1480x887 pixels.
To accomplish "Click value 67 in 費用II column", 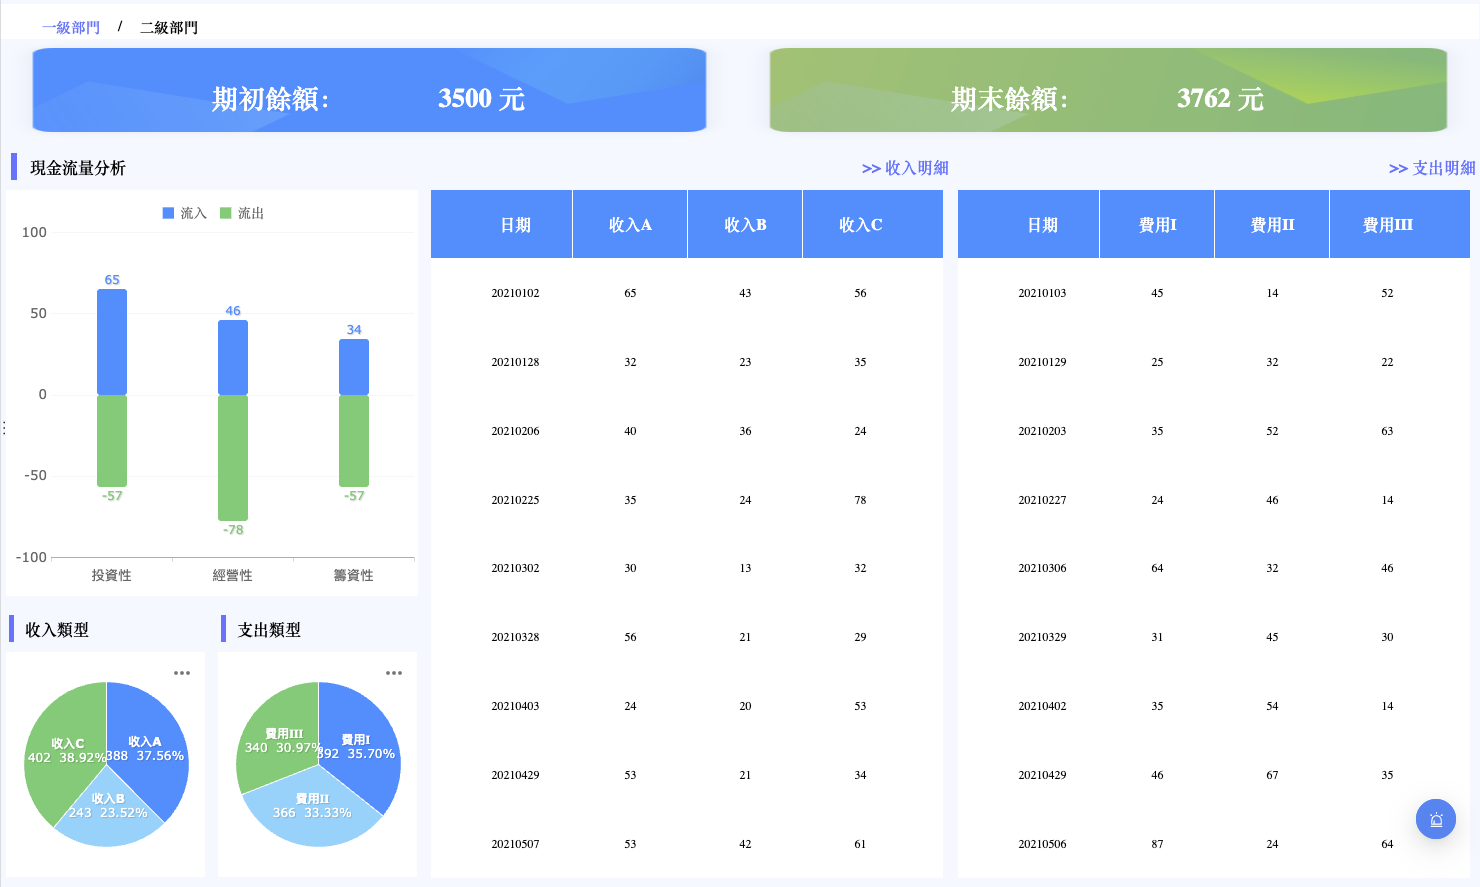I will (1272, 775).
